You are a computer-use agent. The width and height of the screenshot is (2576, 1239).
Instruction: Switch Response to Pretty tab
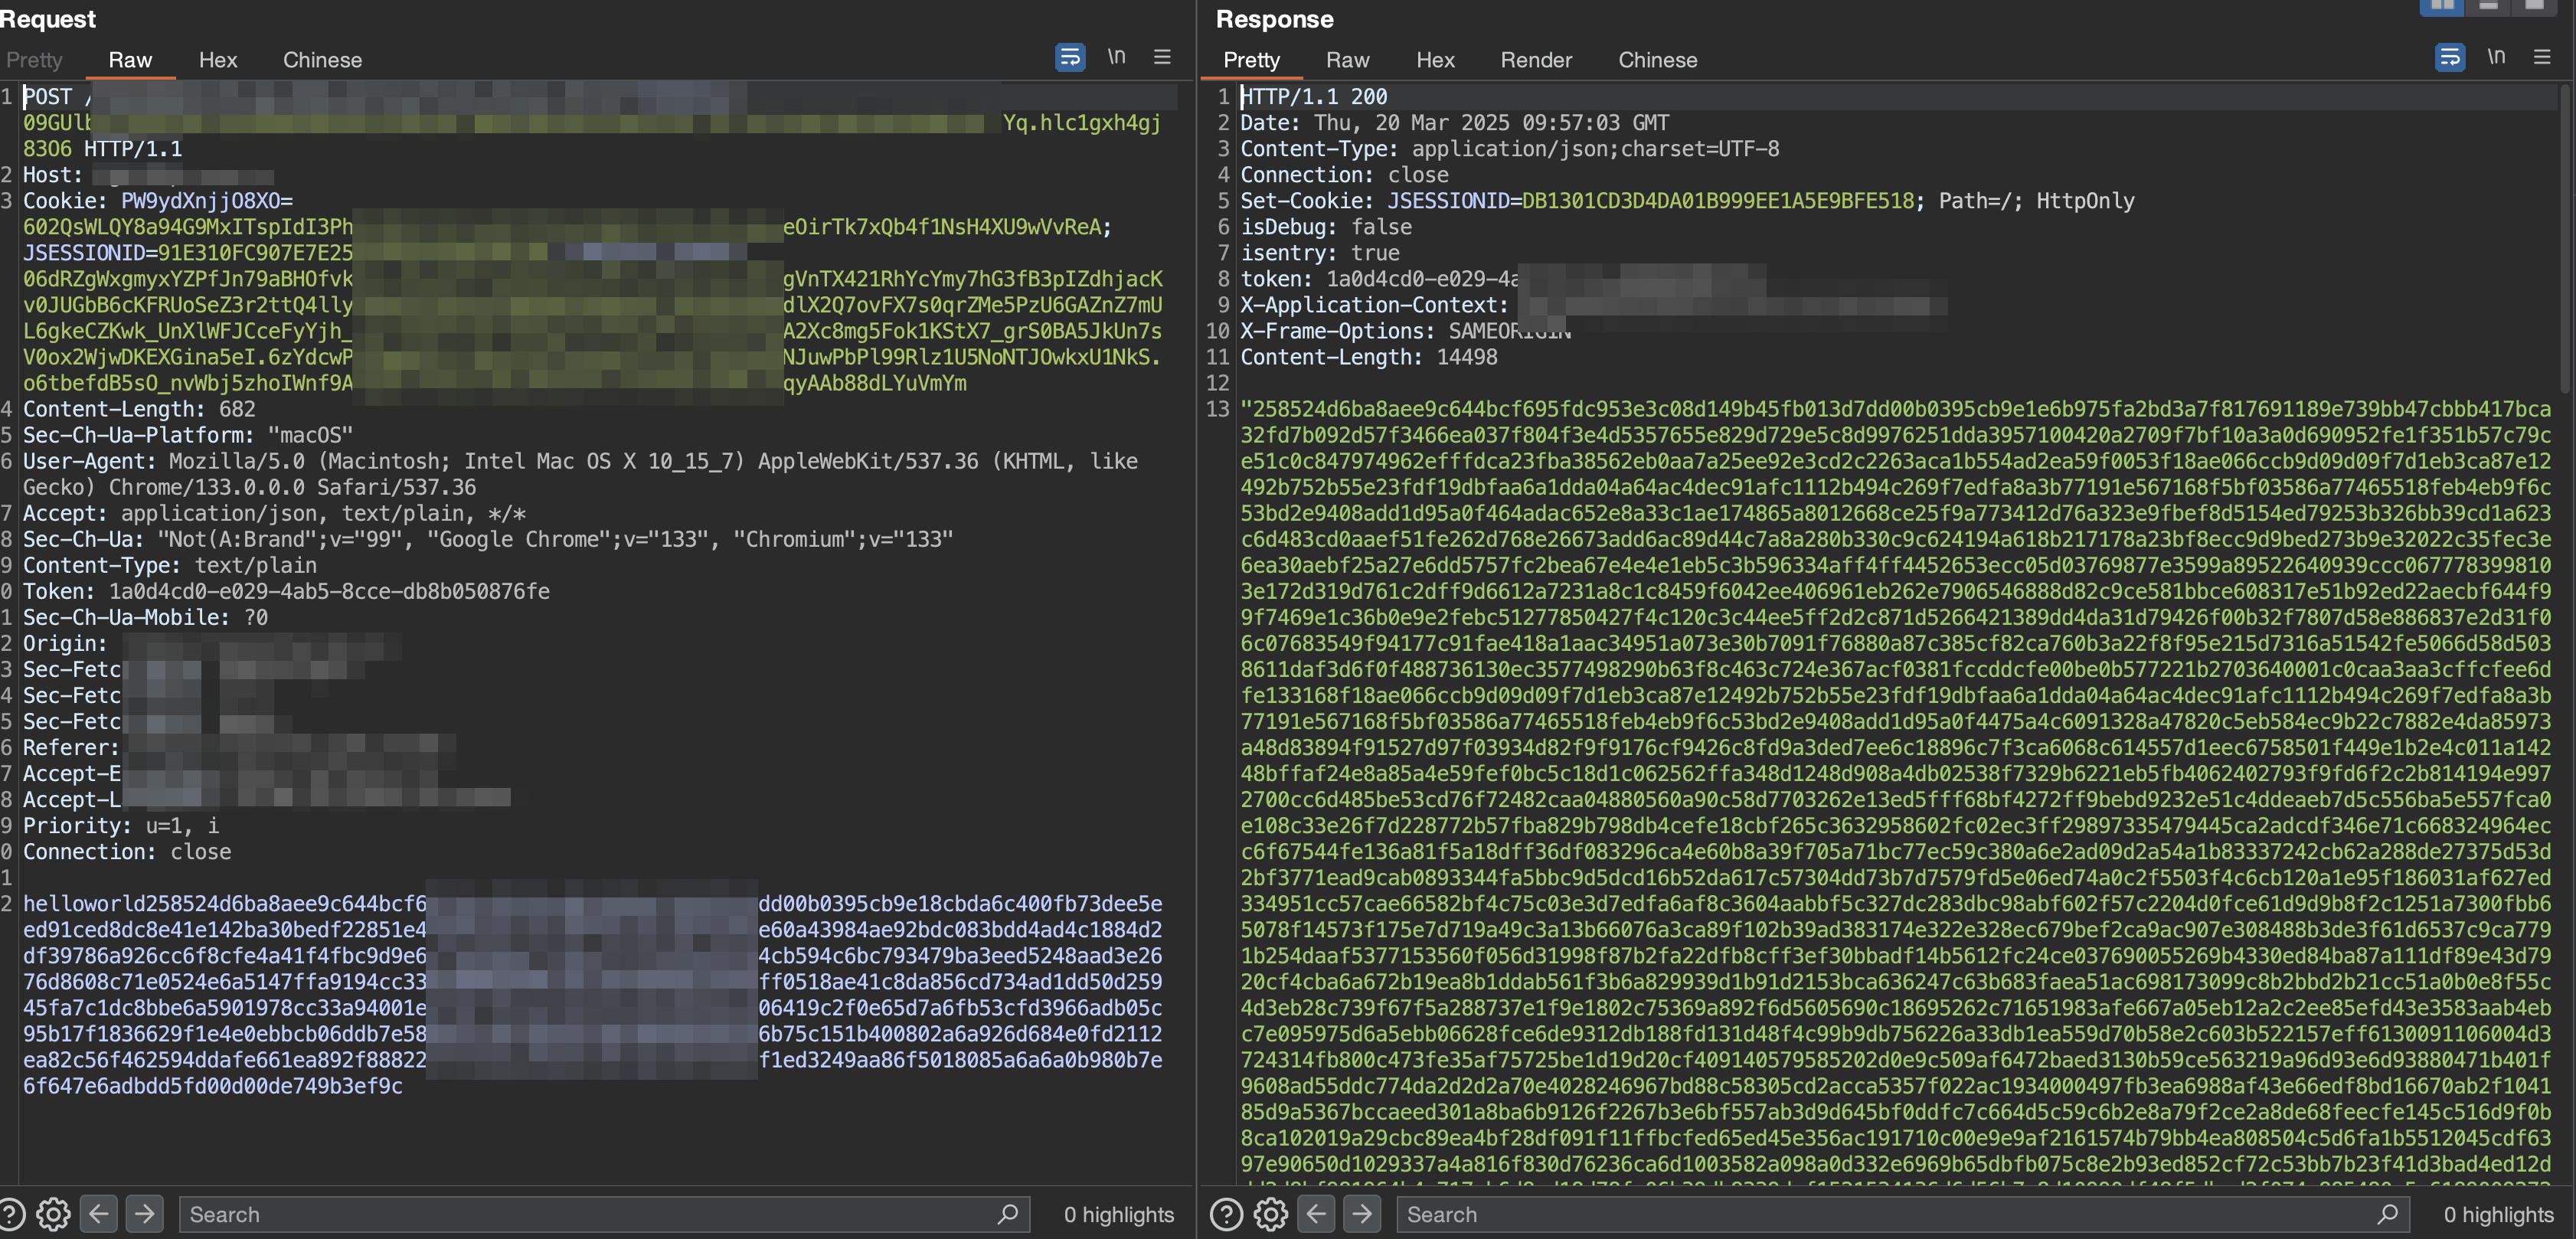(x=1251, y=60)
